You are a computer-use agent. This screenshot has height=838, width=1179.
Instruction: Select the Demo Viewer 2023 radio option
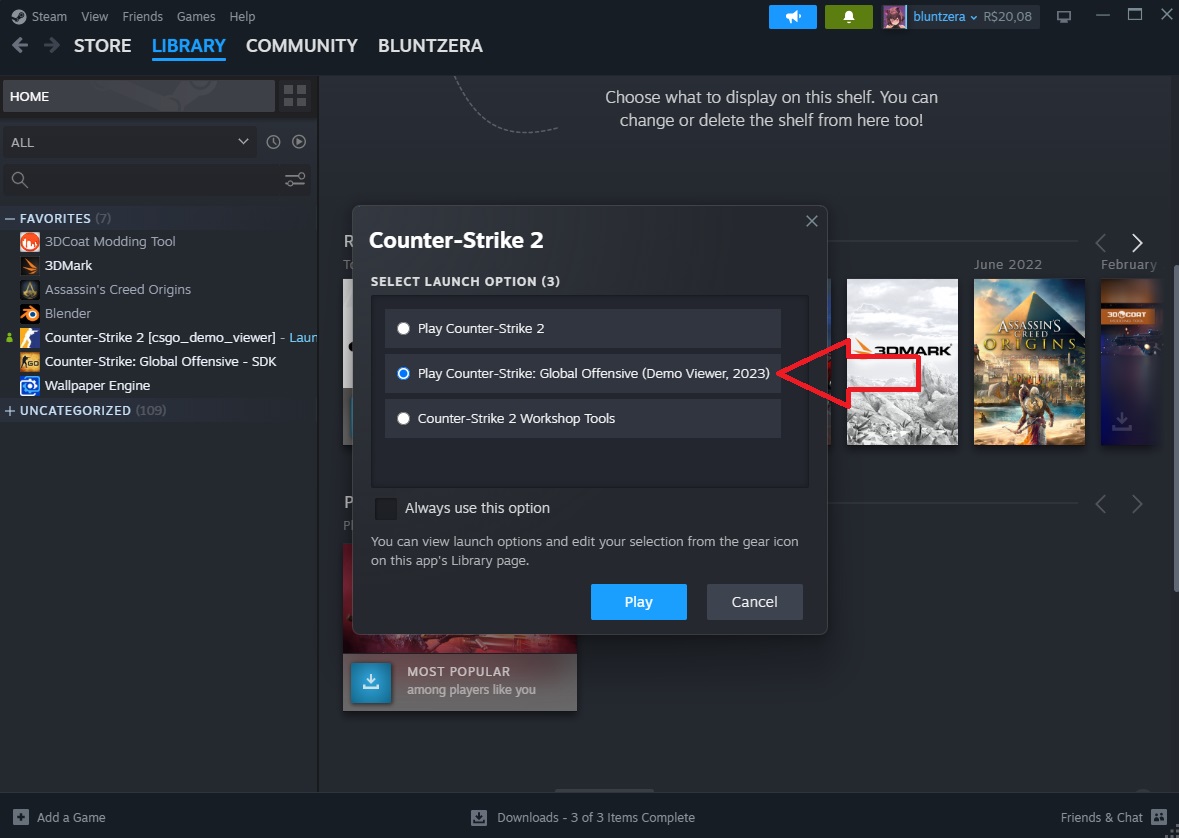(404, 374)
